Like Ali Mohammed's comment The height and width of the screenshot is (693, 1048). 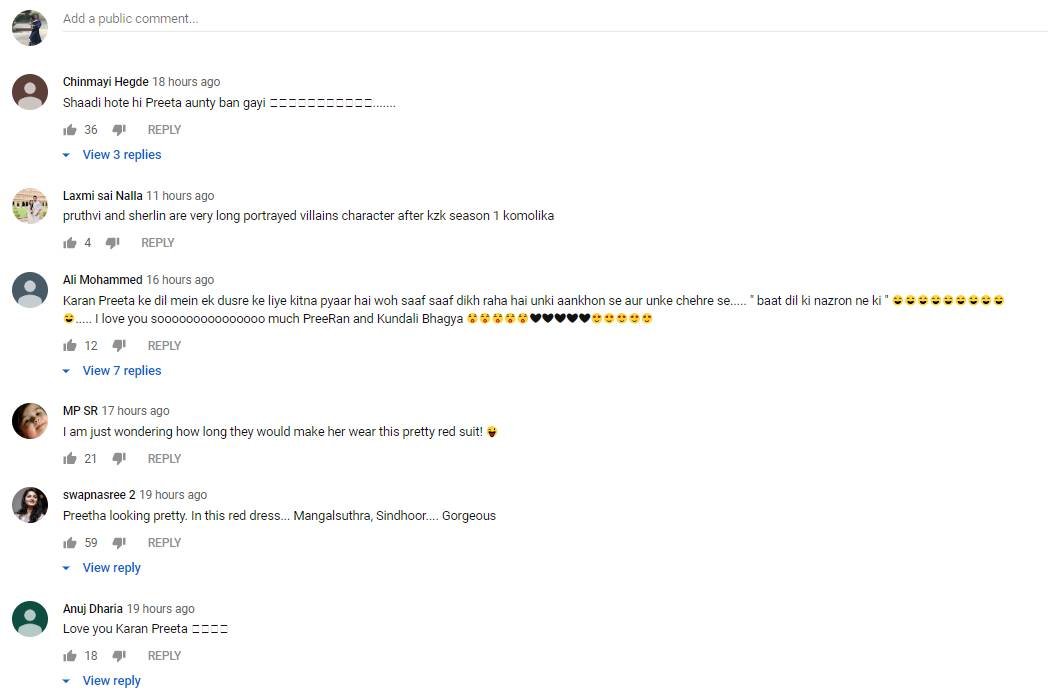point(70,345)
